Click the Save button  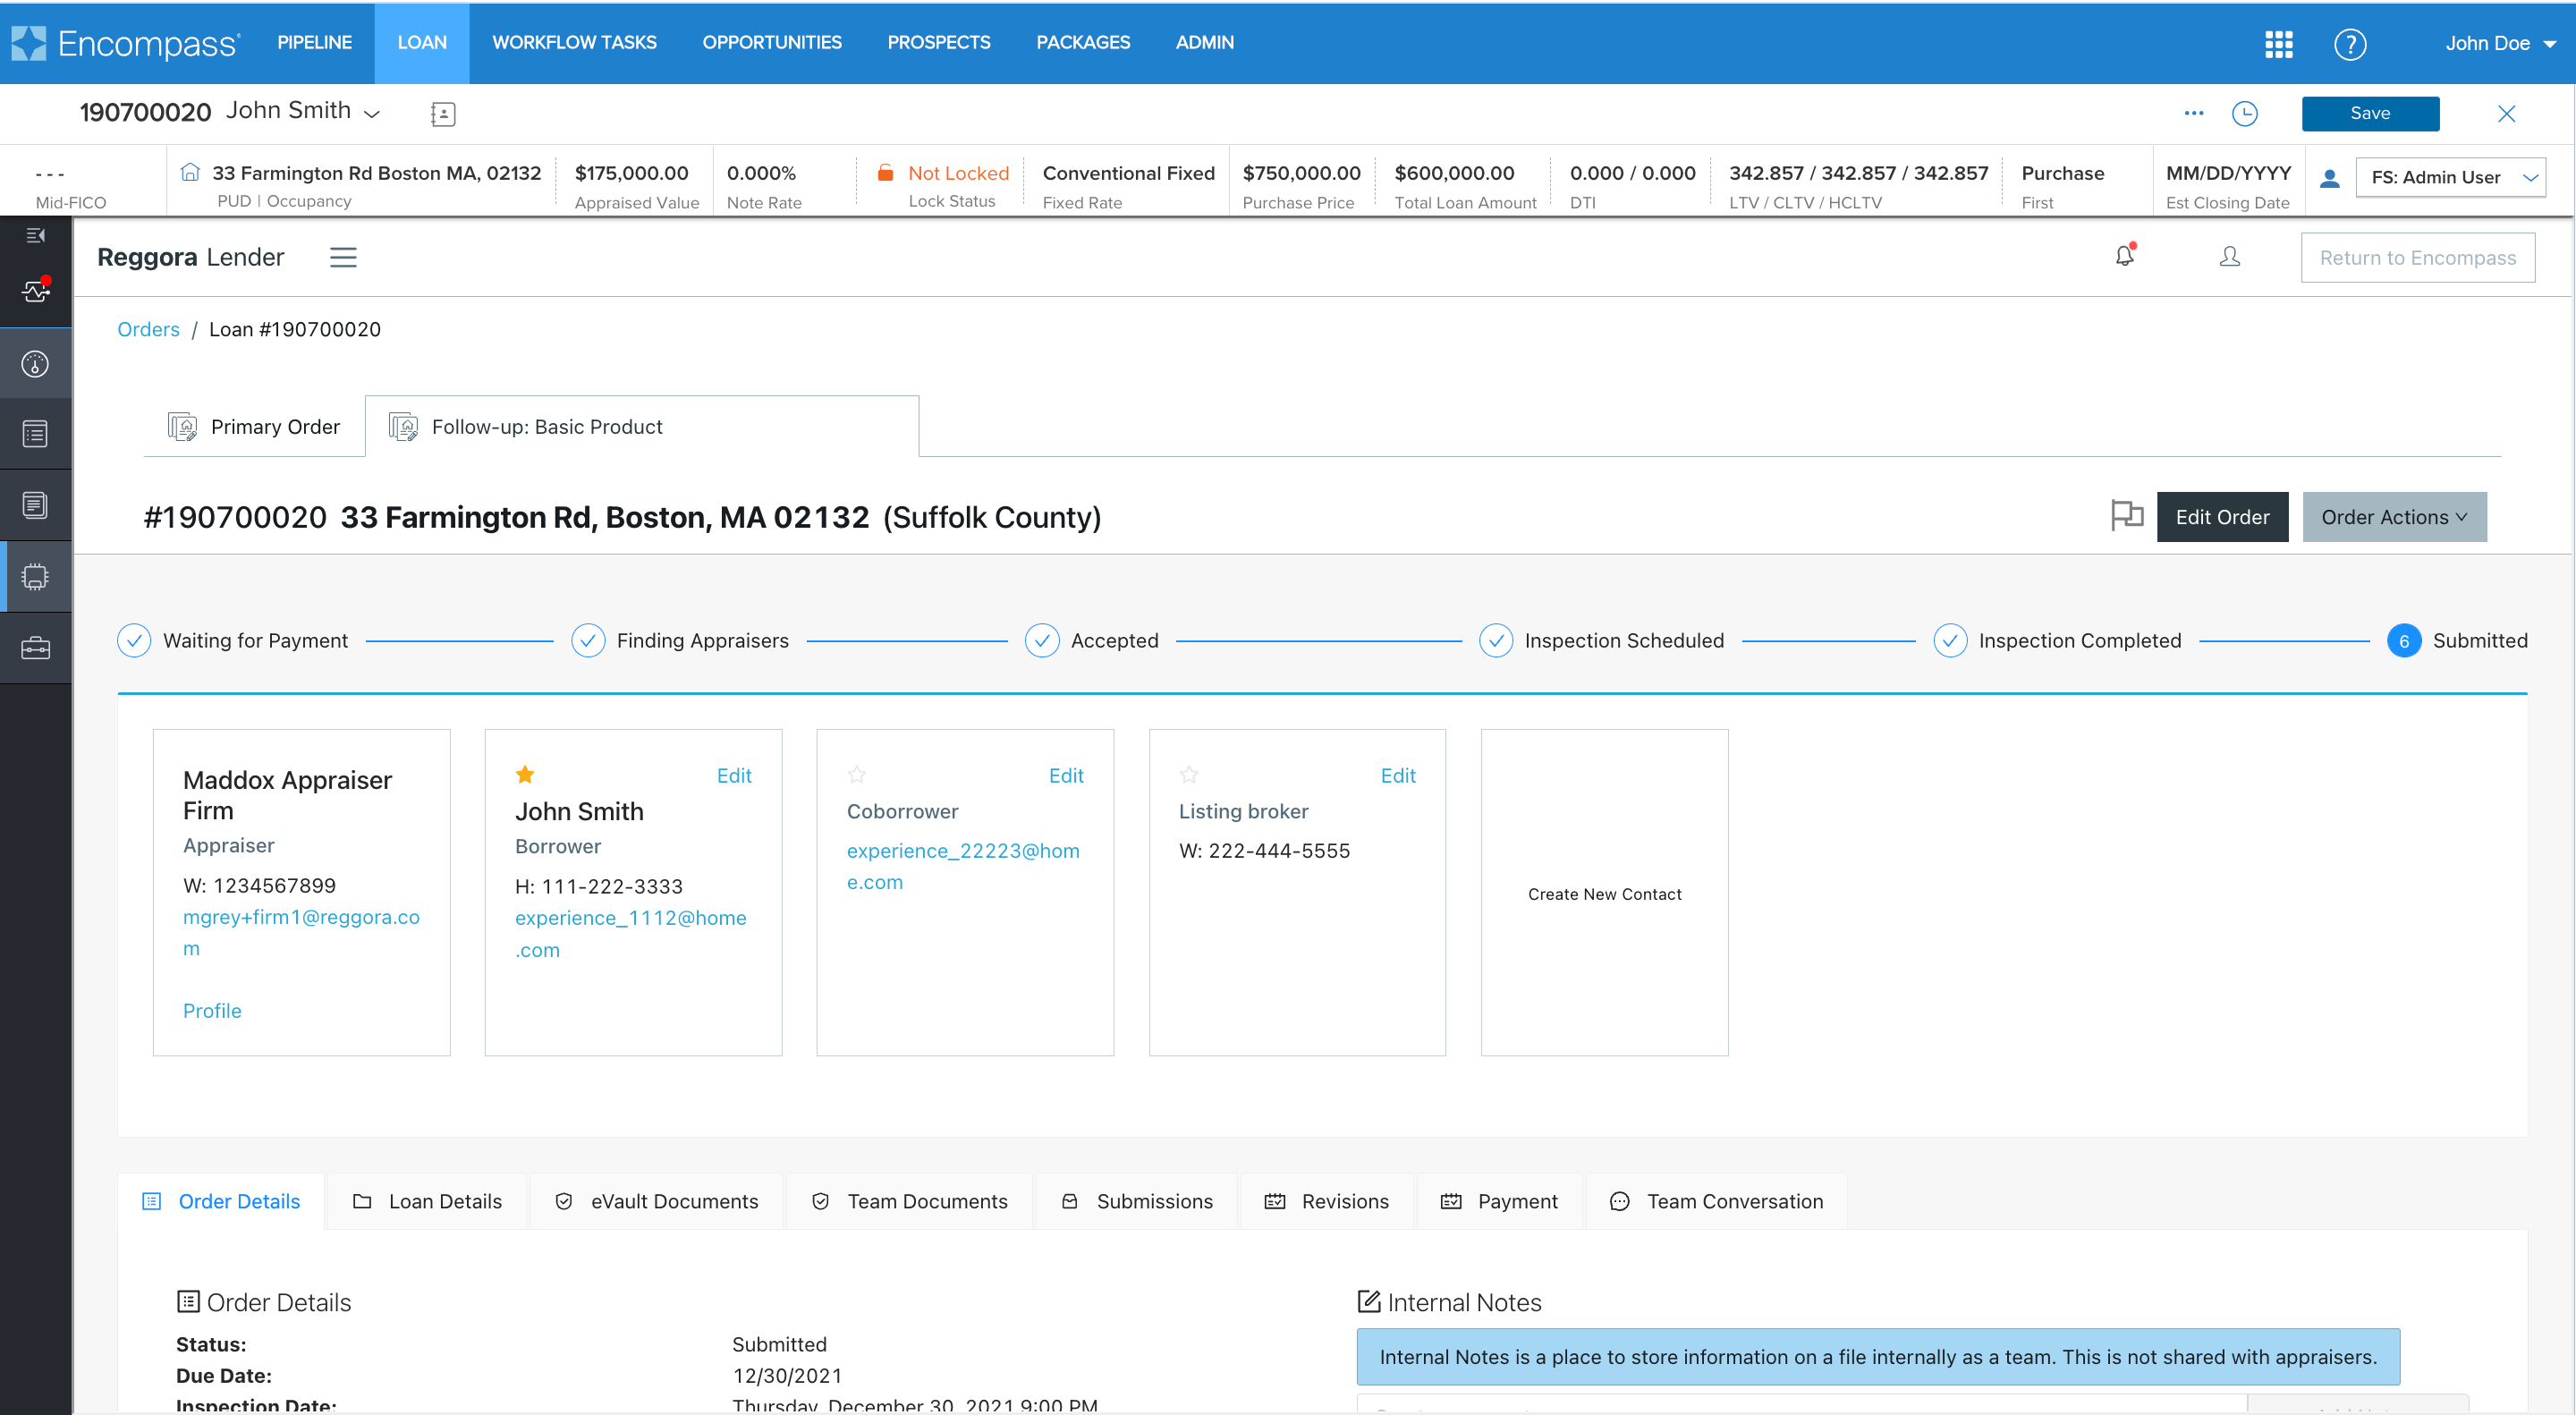point(2369,113)
